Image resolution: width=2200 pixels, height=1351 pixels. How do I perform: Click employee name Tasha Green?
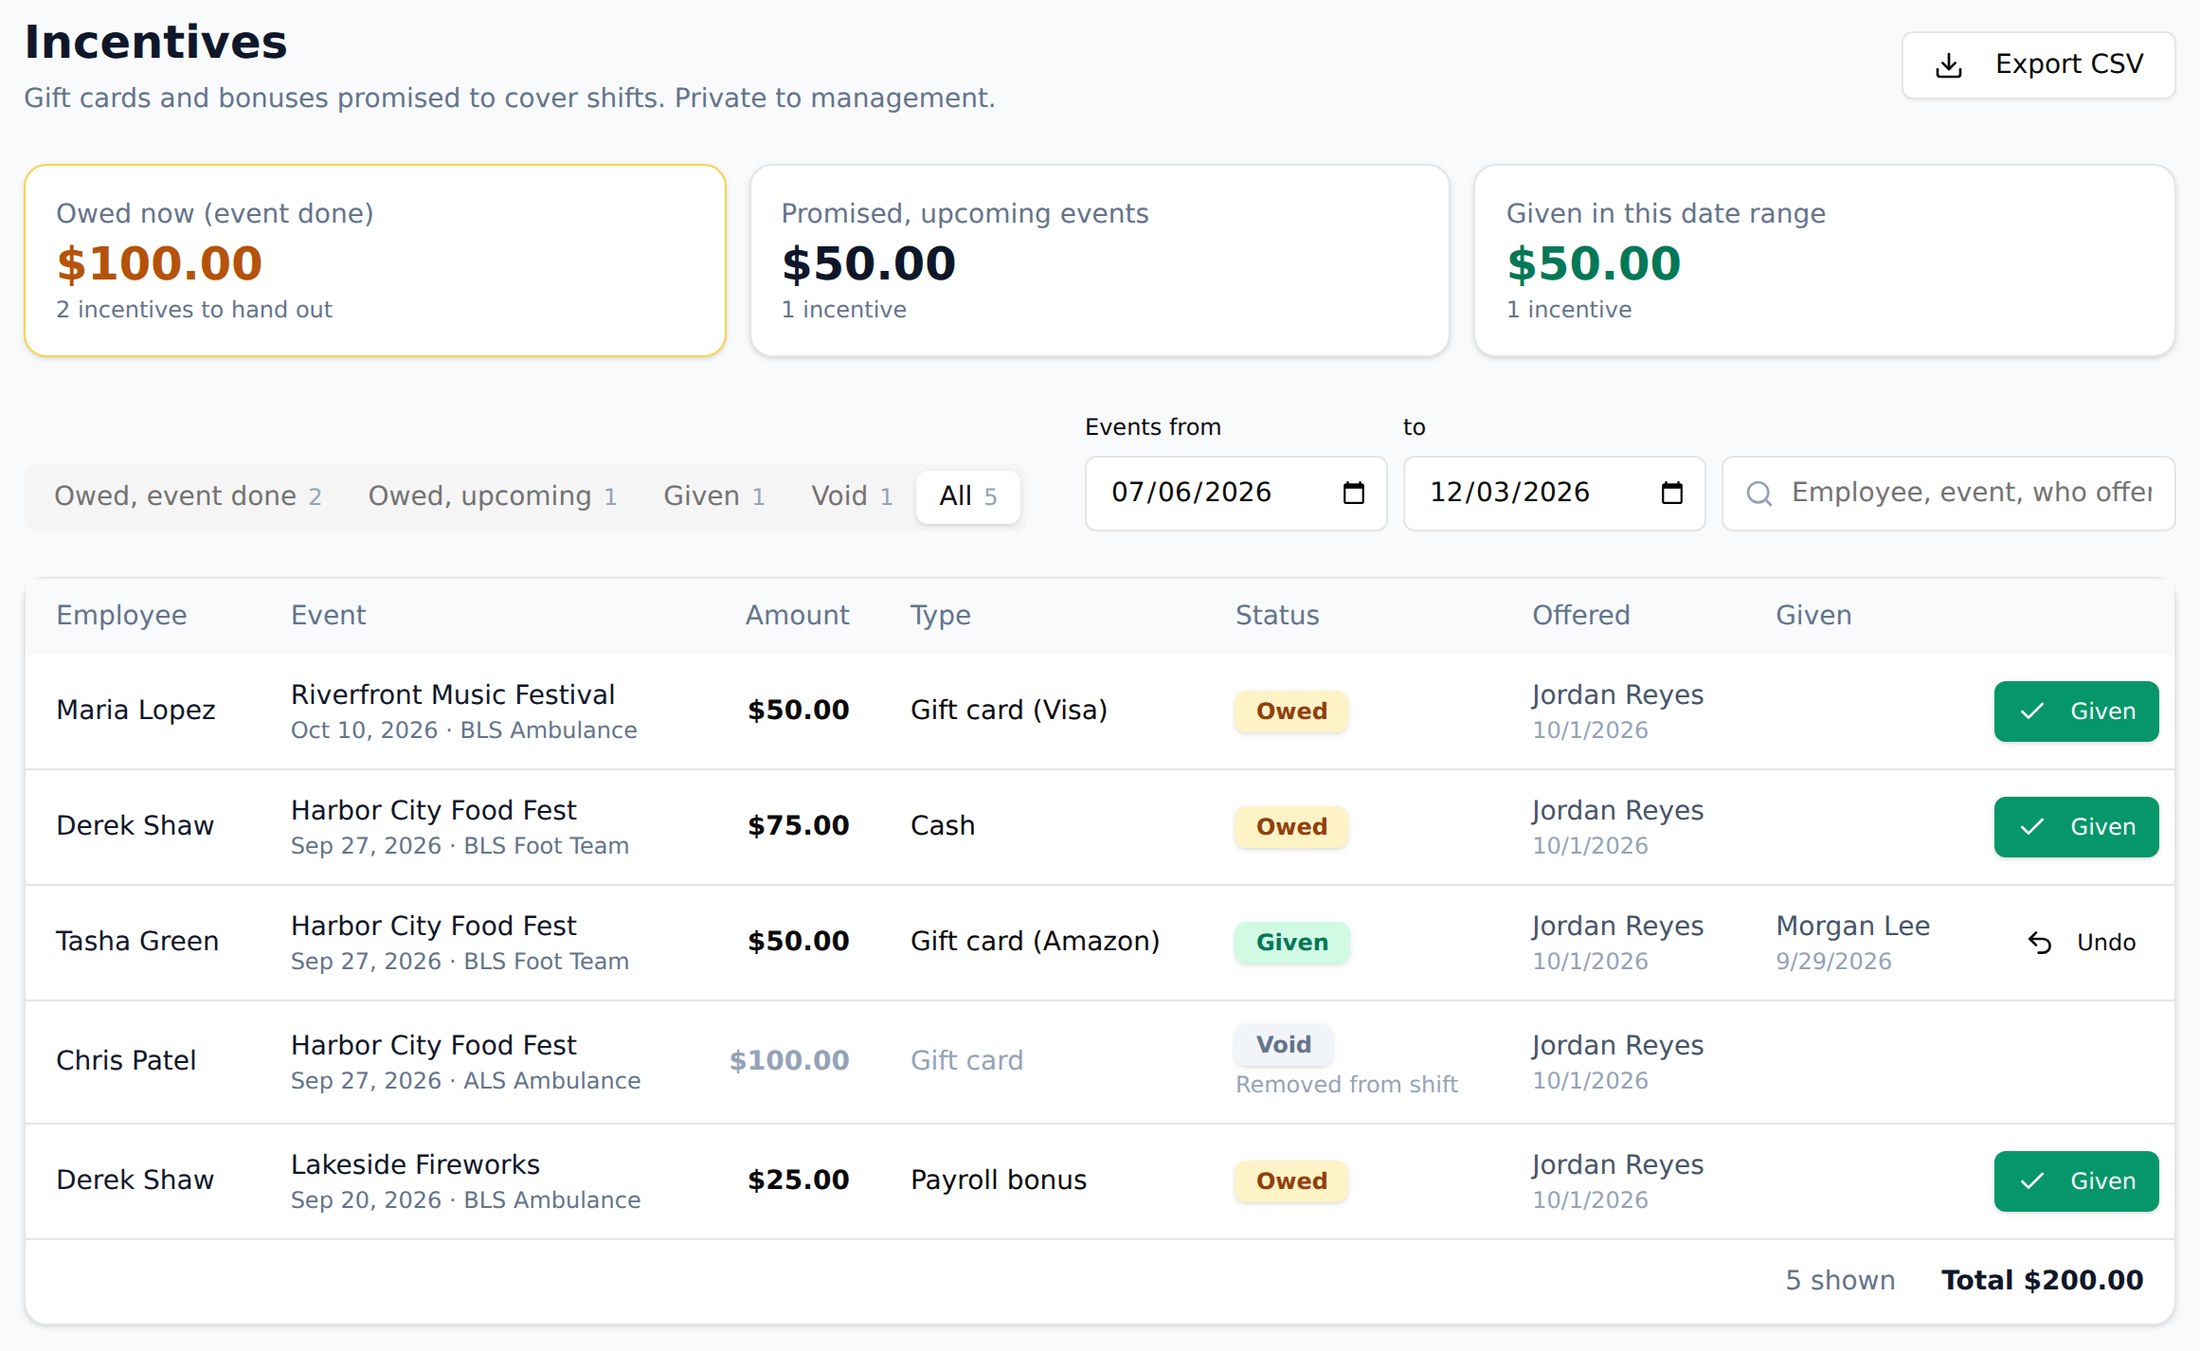(x=137, y=941)
